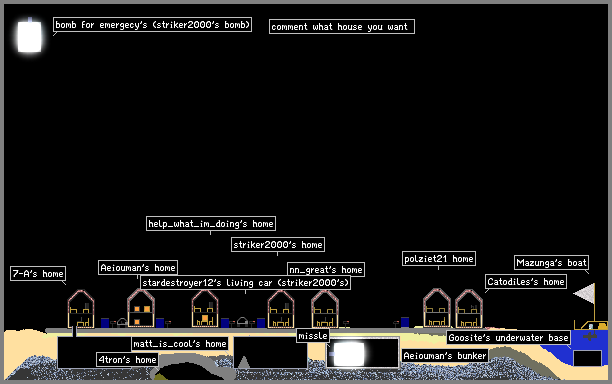Select the white sail on Mazunga's boat
The width and height of the screenshot is (612, 384).
click(584, 293)
